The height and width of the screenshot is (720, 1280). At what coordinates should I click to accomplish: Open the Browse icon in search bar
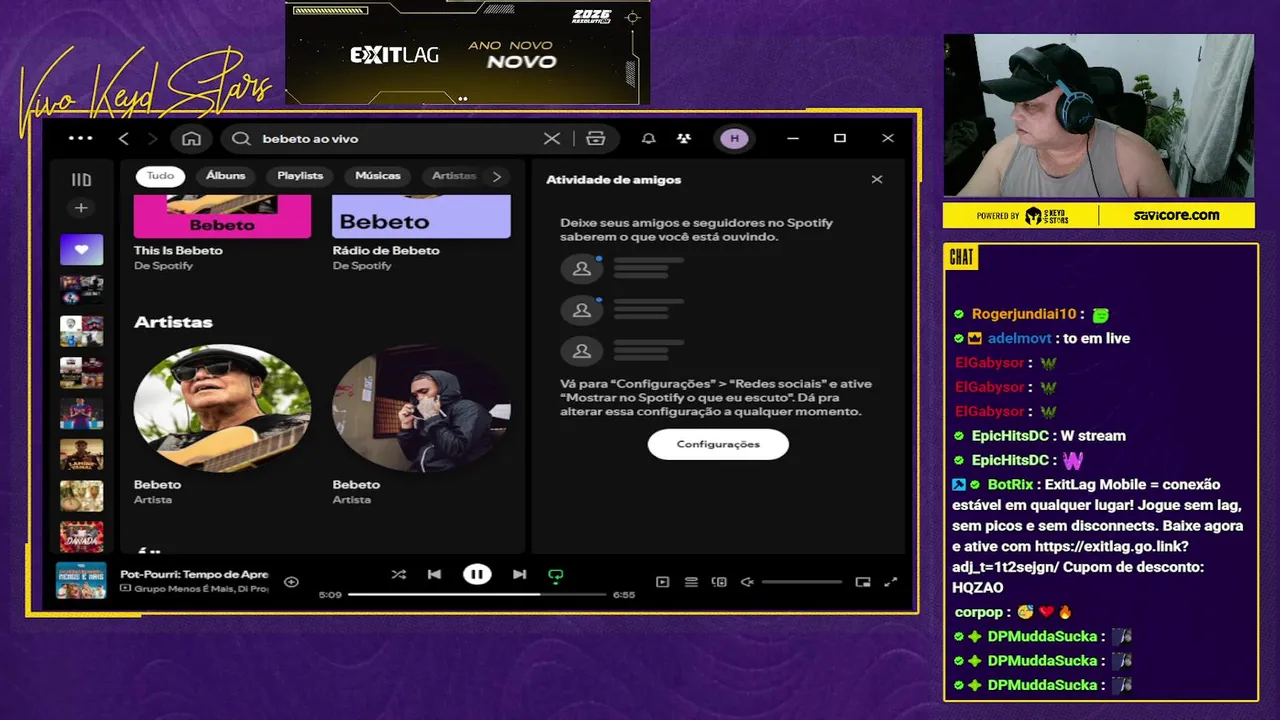click(596, 138)
